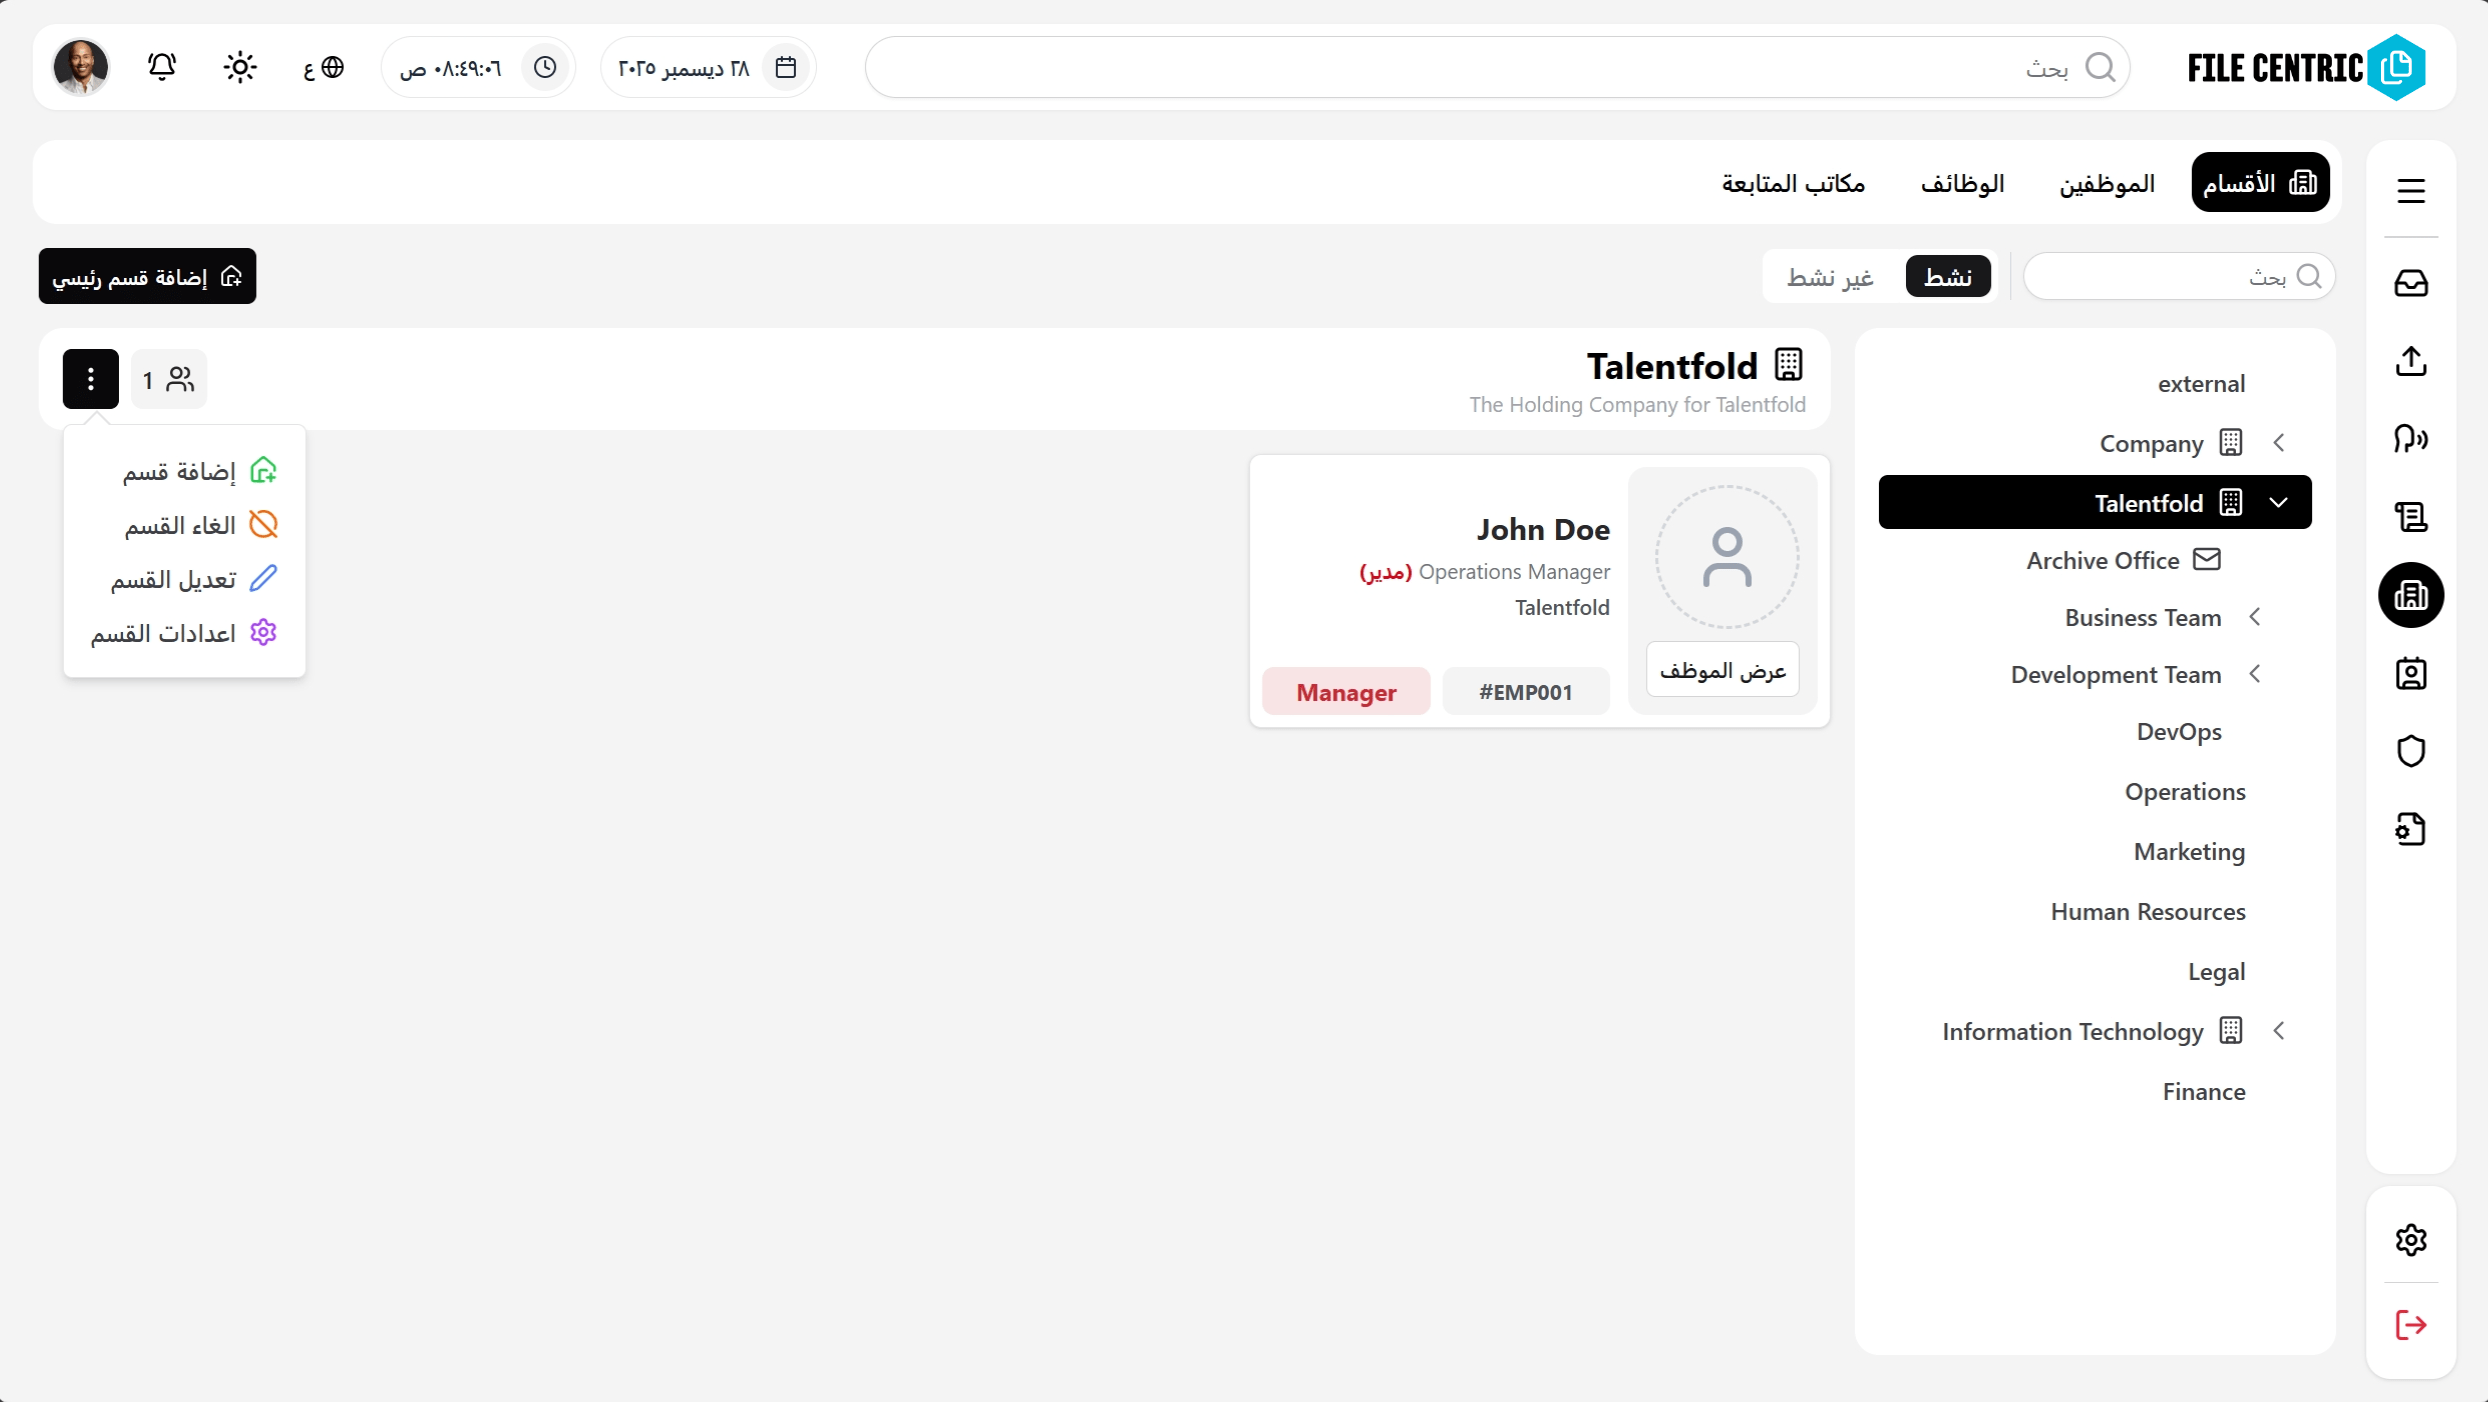
Task: Open the notifications bell icon
Action: tap(161, 66)
